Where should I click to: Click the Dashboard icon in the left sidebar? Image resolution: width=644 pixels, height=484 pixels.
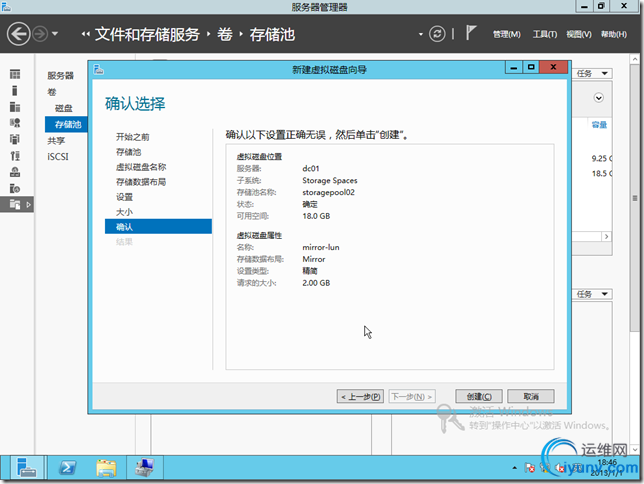(x=15, y=74)
